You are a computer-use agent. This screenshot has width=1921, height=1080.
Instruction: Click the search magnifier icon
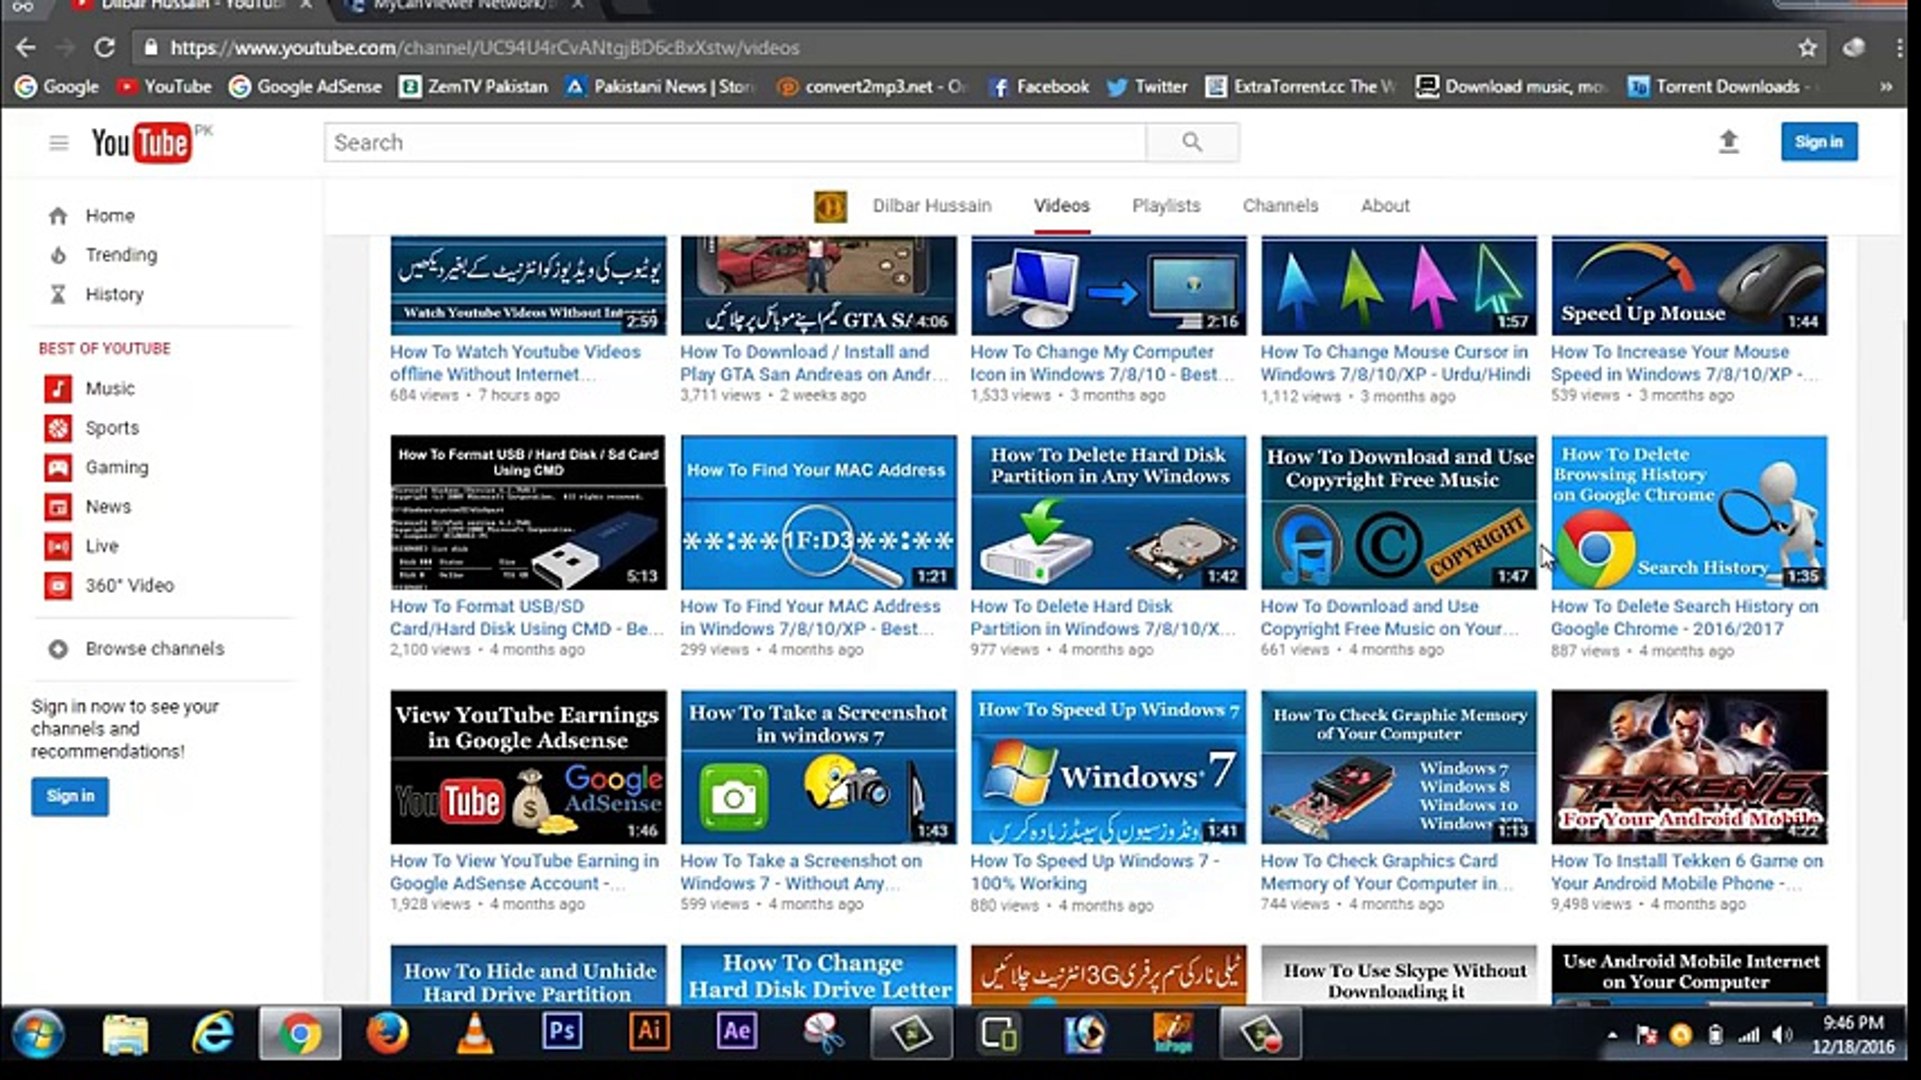[x=1191, y=142]
